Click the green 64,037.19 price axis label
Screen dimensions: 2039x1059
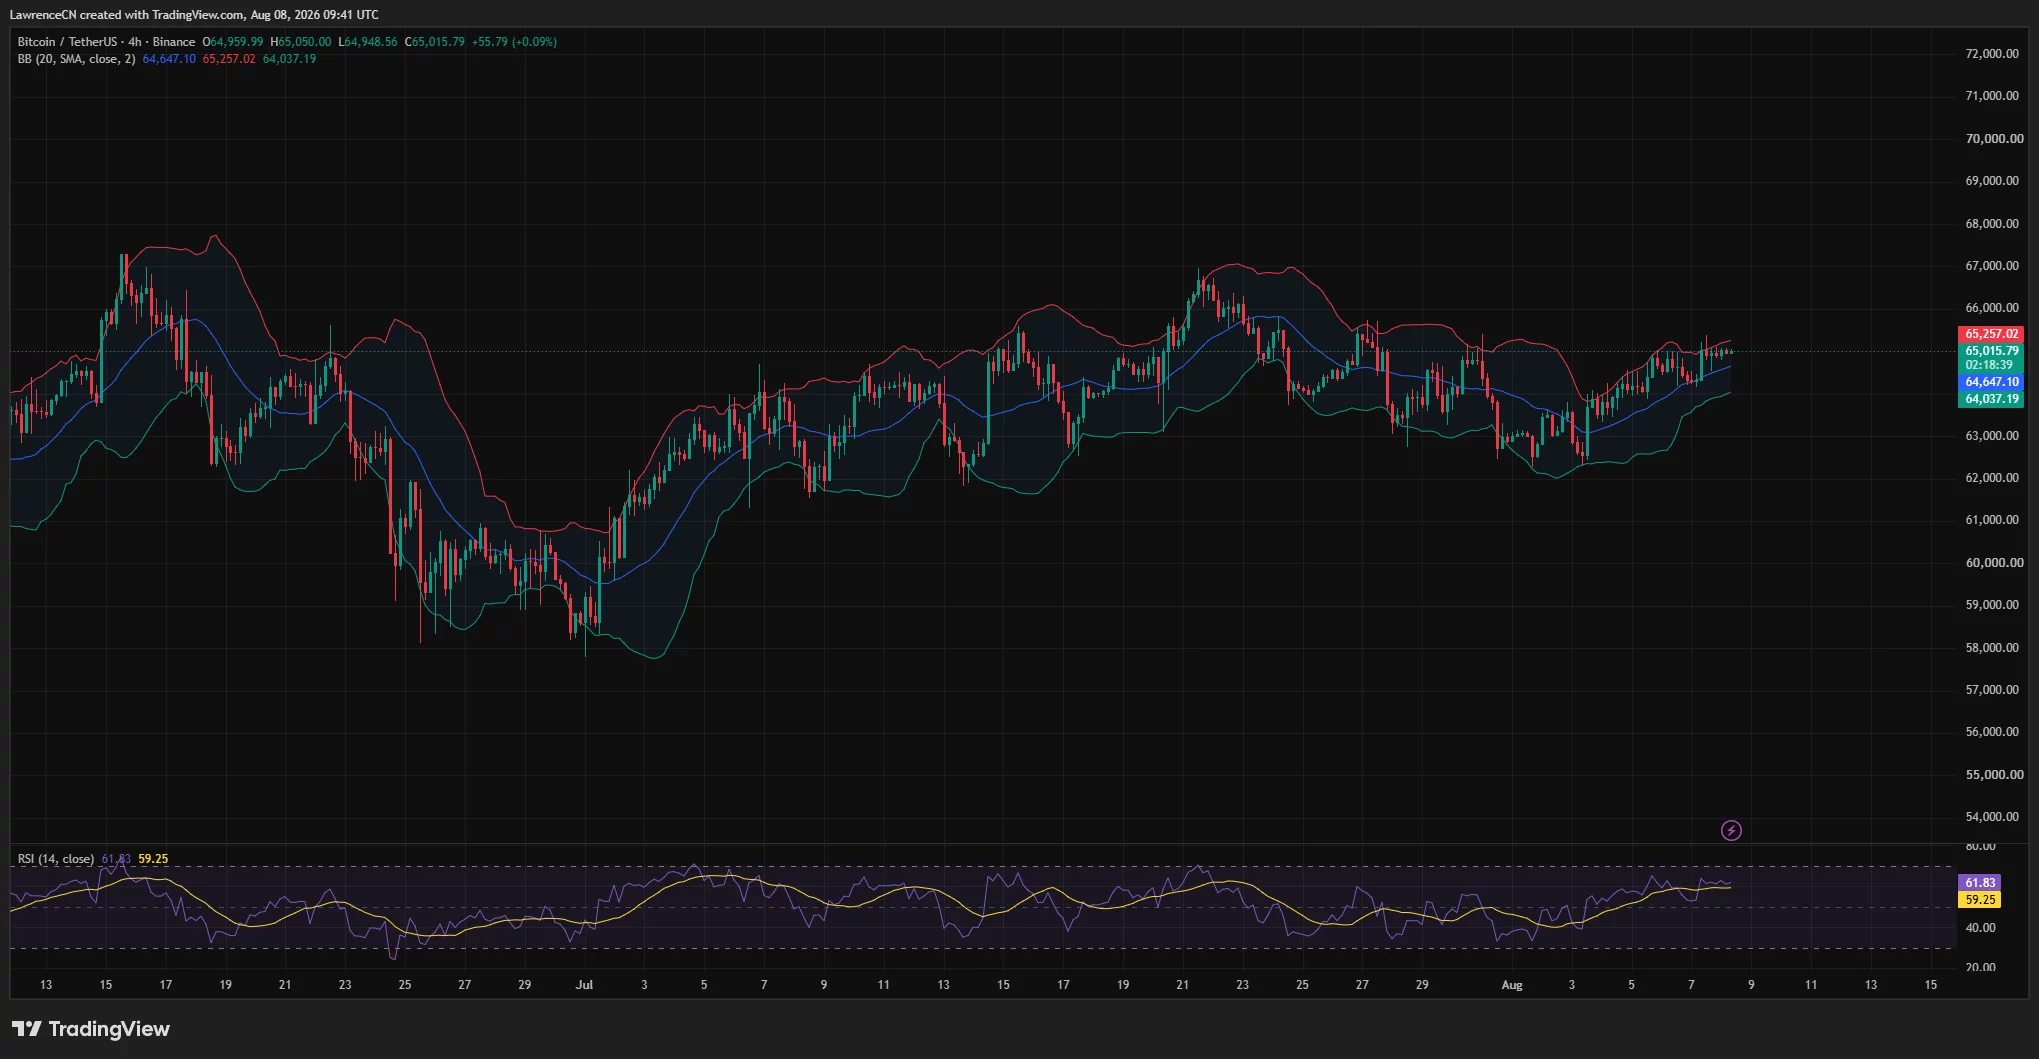pyautogui.click(x=1990, y=399)
